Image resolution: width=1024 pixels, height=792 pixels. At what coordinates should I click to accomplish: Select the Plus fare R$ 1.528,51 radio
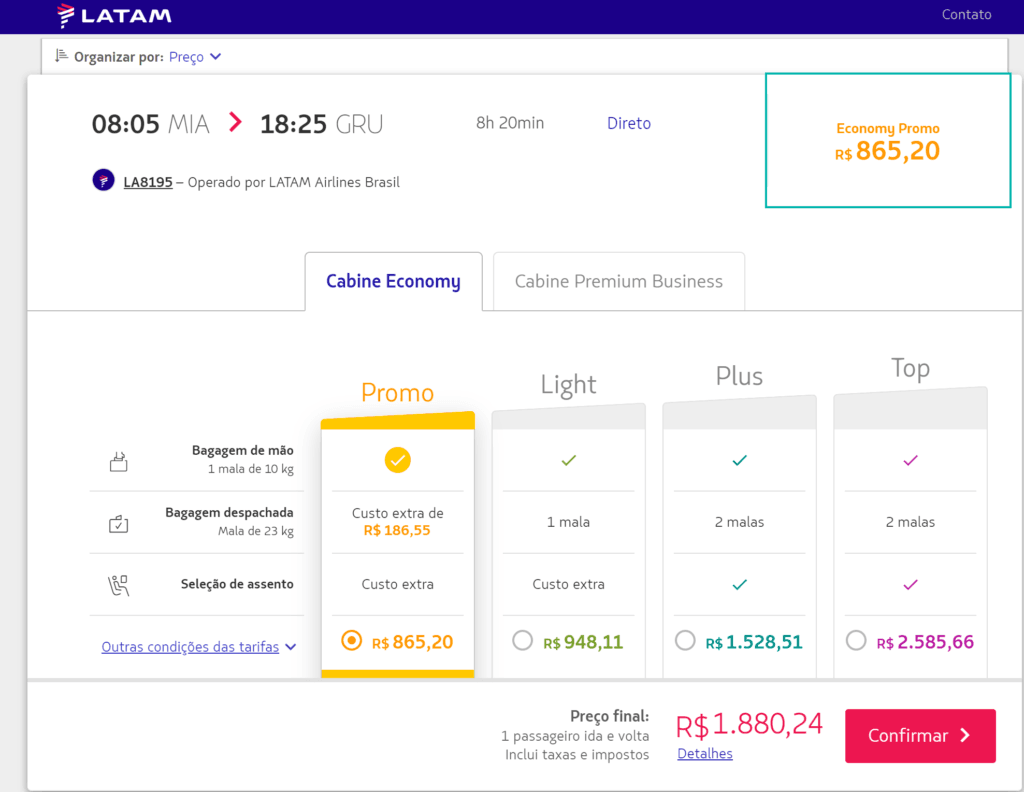pyautogui.click(x=685, y=641)
